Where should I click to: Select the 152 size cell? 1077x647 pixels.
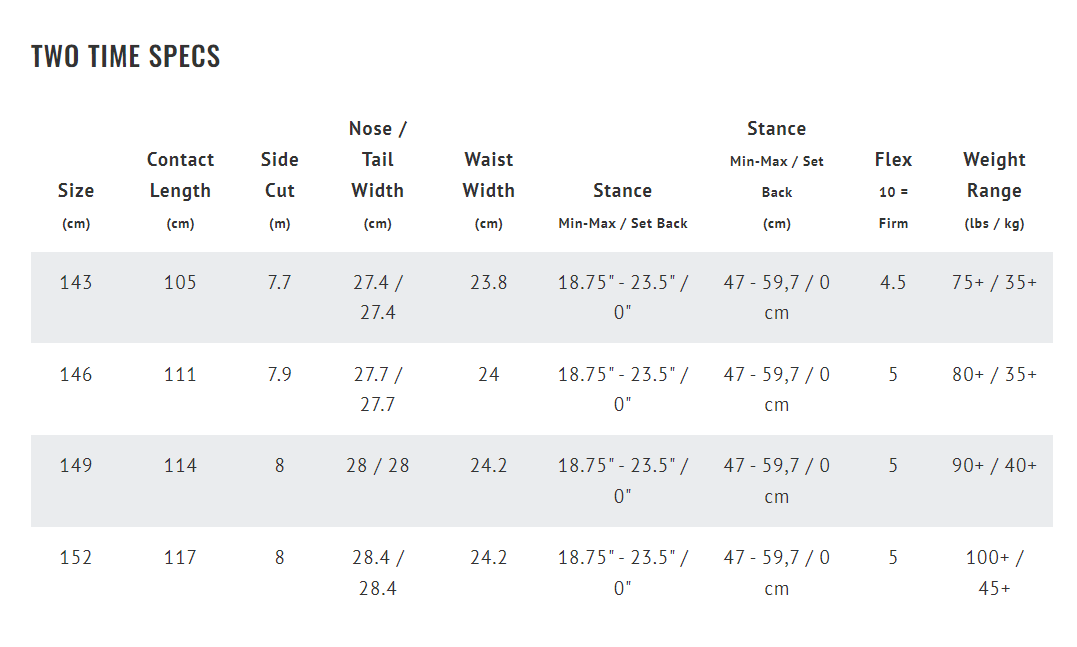point(76,558)
